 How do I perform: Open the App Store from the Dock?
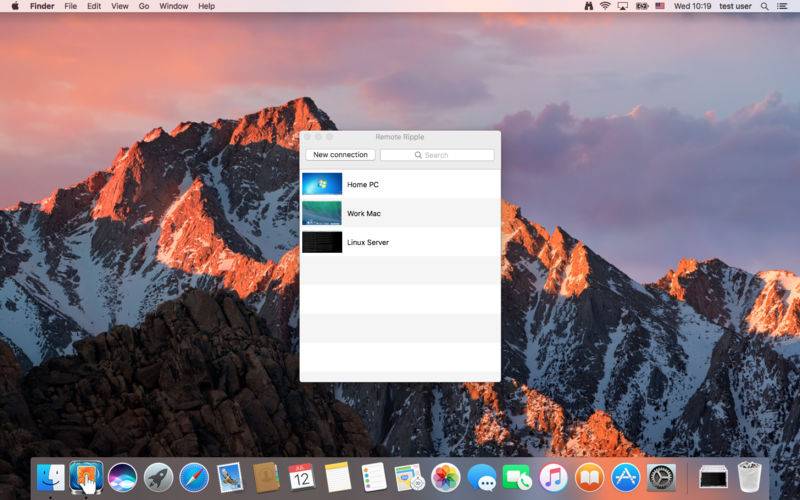[x=625, y=477]
